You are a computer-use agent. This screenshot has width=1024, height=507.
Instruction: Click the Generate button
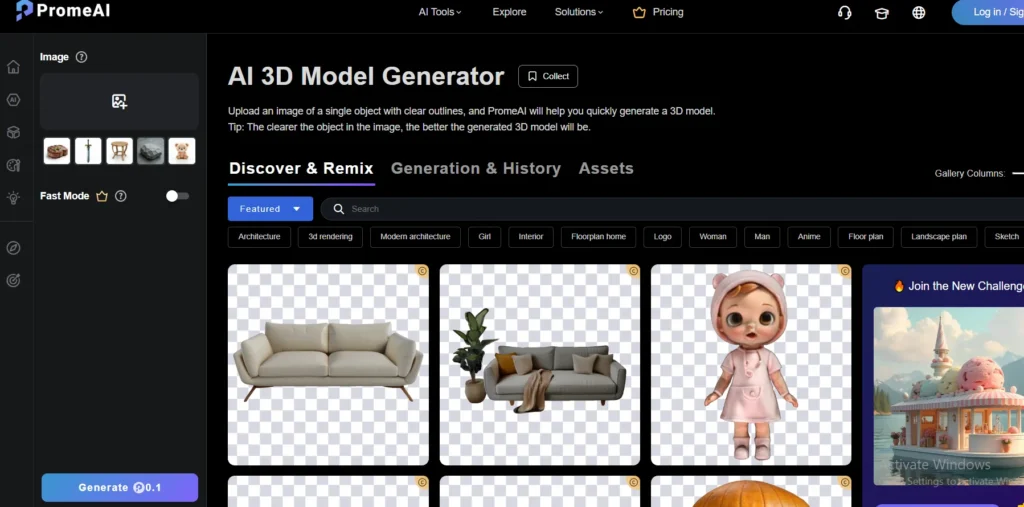coord(120,487)
